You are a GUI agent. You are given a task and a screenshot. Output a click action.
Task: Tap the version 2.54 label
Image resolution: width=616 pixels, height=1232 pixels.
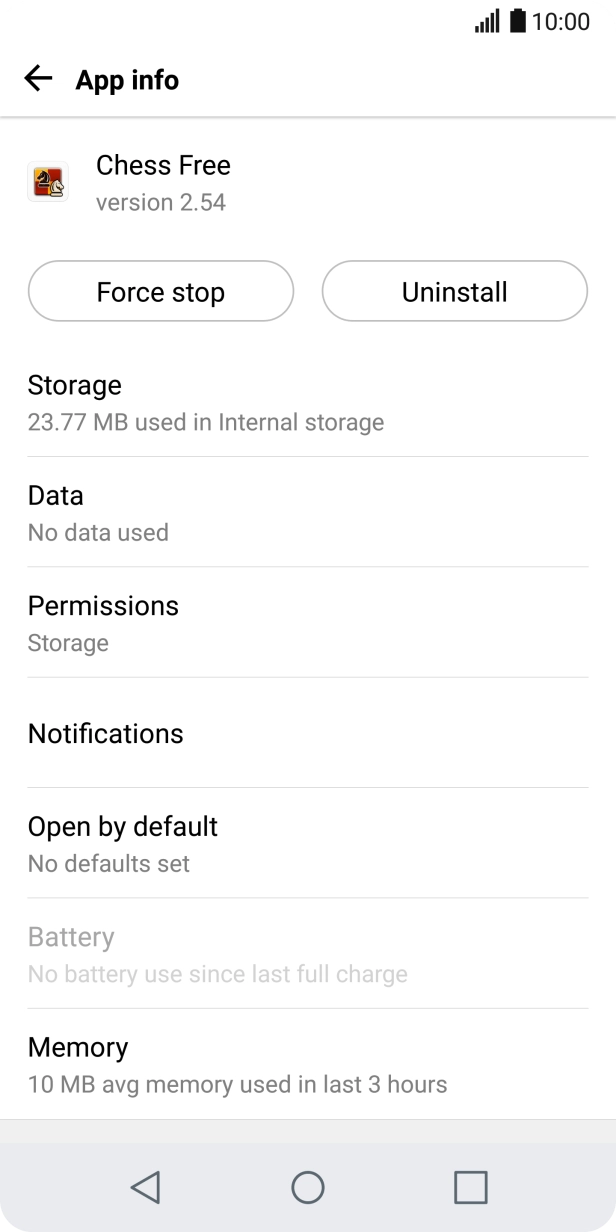click(x=160, y=203)
